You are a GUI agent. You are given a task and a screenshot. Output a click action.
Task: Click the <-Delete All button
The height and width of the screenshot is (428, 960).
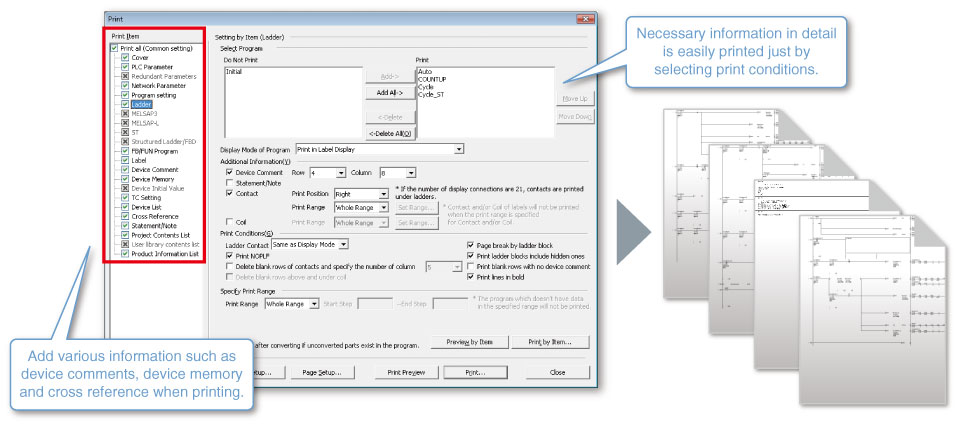click(x=389, y=133)
